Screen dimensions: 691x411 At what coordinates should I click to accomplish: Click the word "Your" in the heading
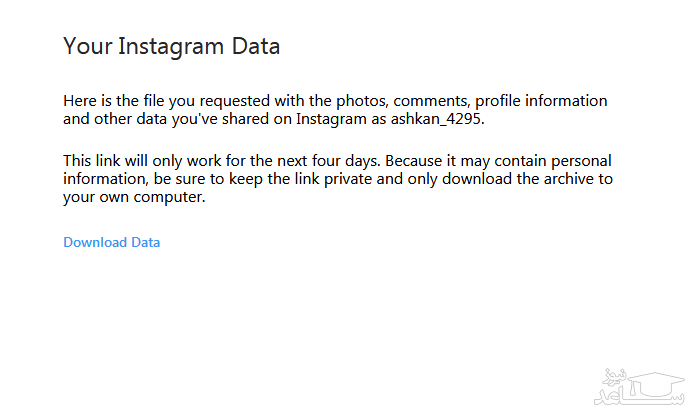coord(83,46)
